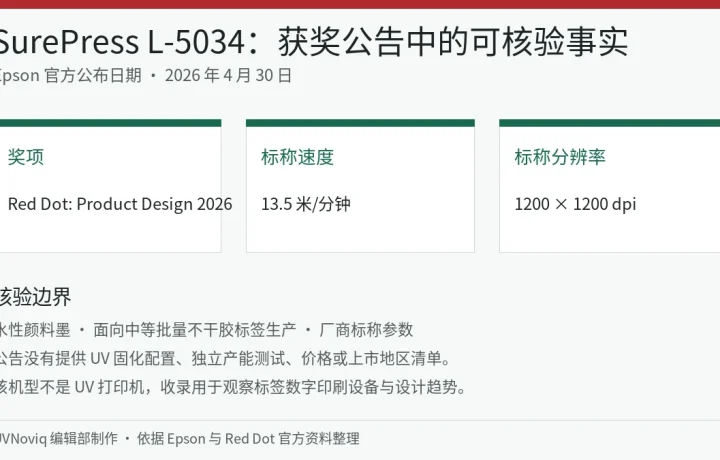Click the '奖项' card label

26,157
